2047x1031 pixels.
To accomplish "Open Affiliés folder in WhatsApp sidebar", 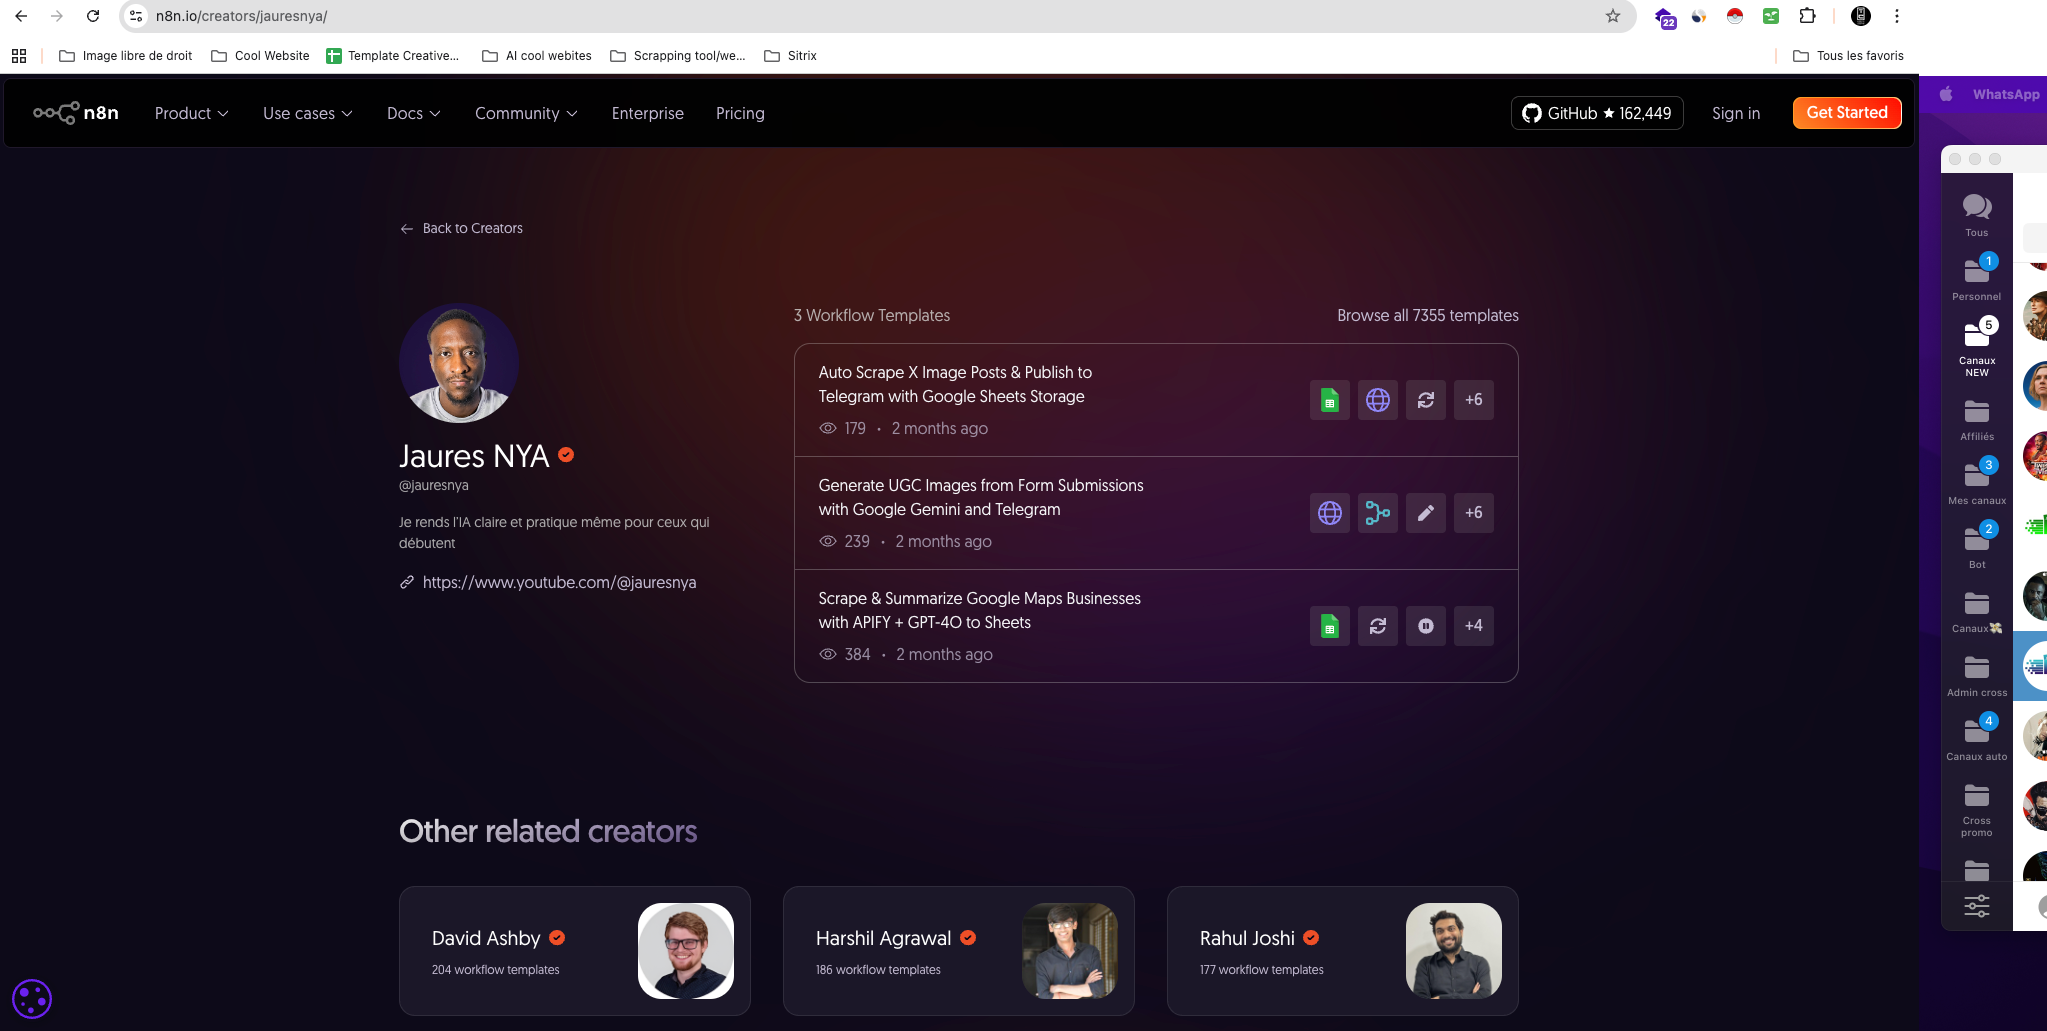I will coord(1977,420).
